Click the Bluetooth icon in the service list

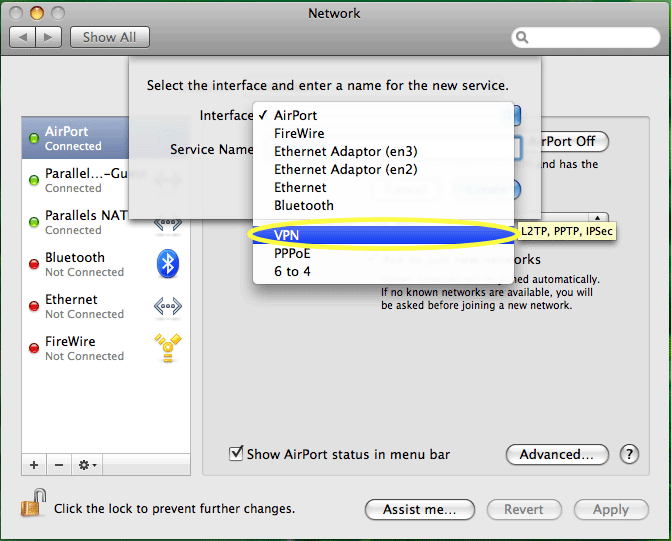(x=168, y=264)
